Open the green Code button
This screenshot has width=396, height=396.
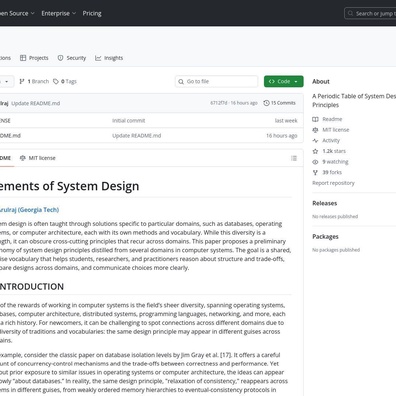(x=284, y=82)
